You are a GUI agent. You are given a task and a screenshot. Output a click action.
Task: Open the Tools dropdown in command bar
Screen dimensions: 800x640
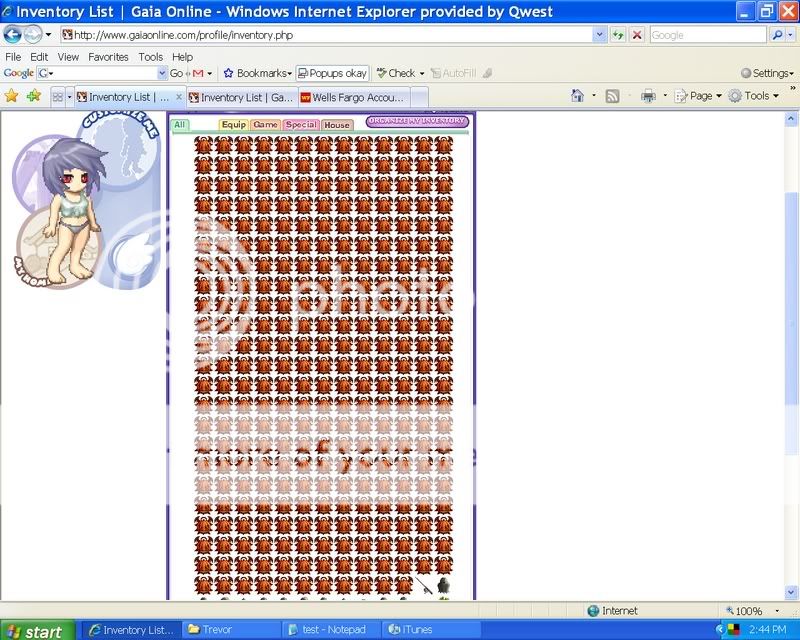click(x=755, y=96)
